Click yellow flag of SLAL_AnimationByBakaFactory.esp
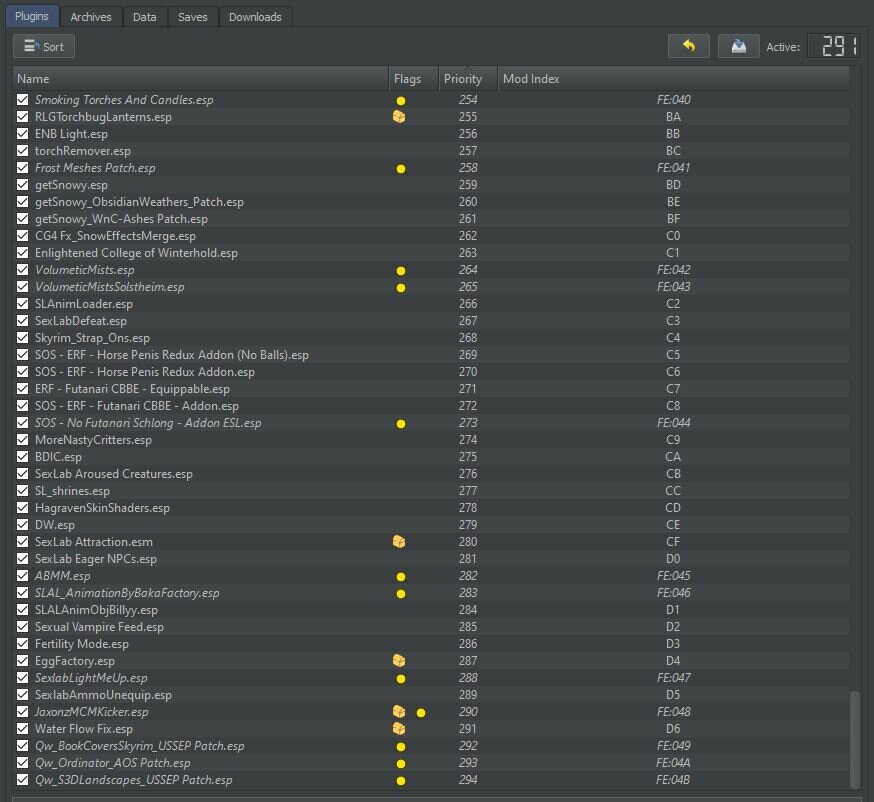874x802 pixels. tap(401, 594)
